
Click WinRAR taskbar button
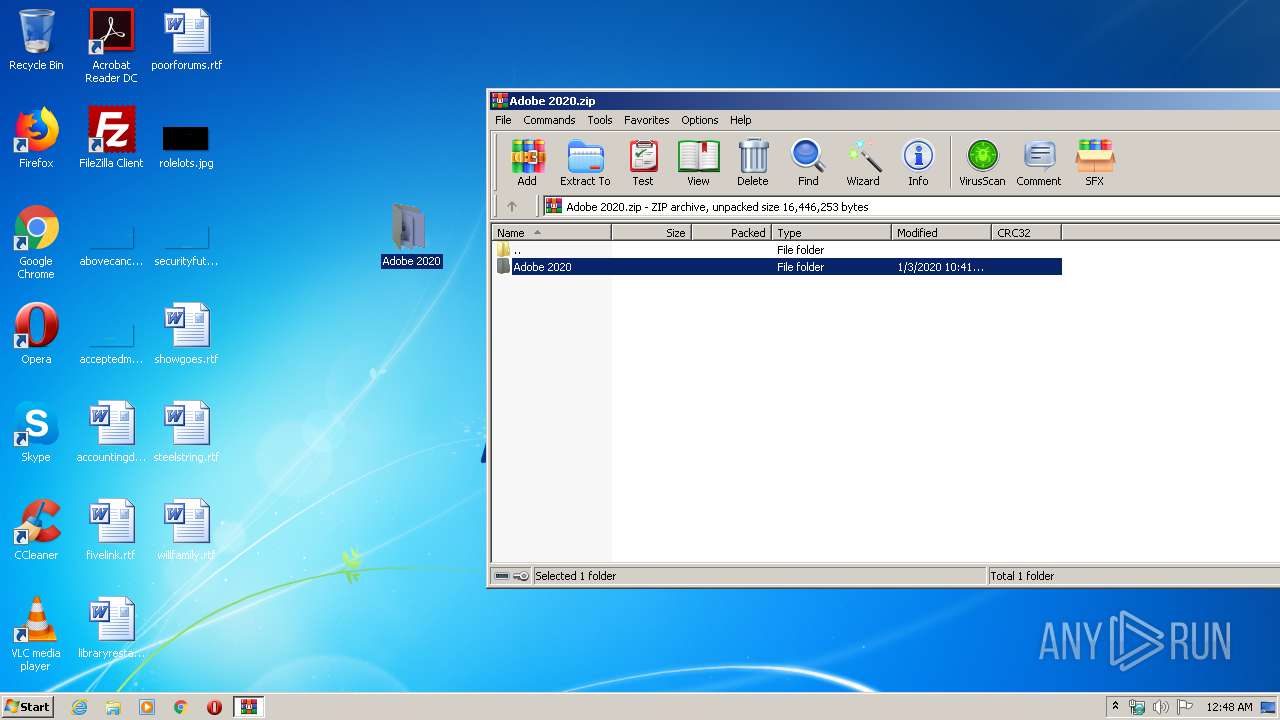(248, 707)
